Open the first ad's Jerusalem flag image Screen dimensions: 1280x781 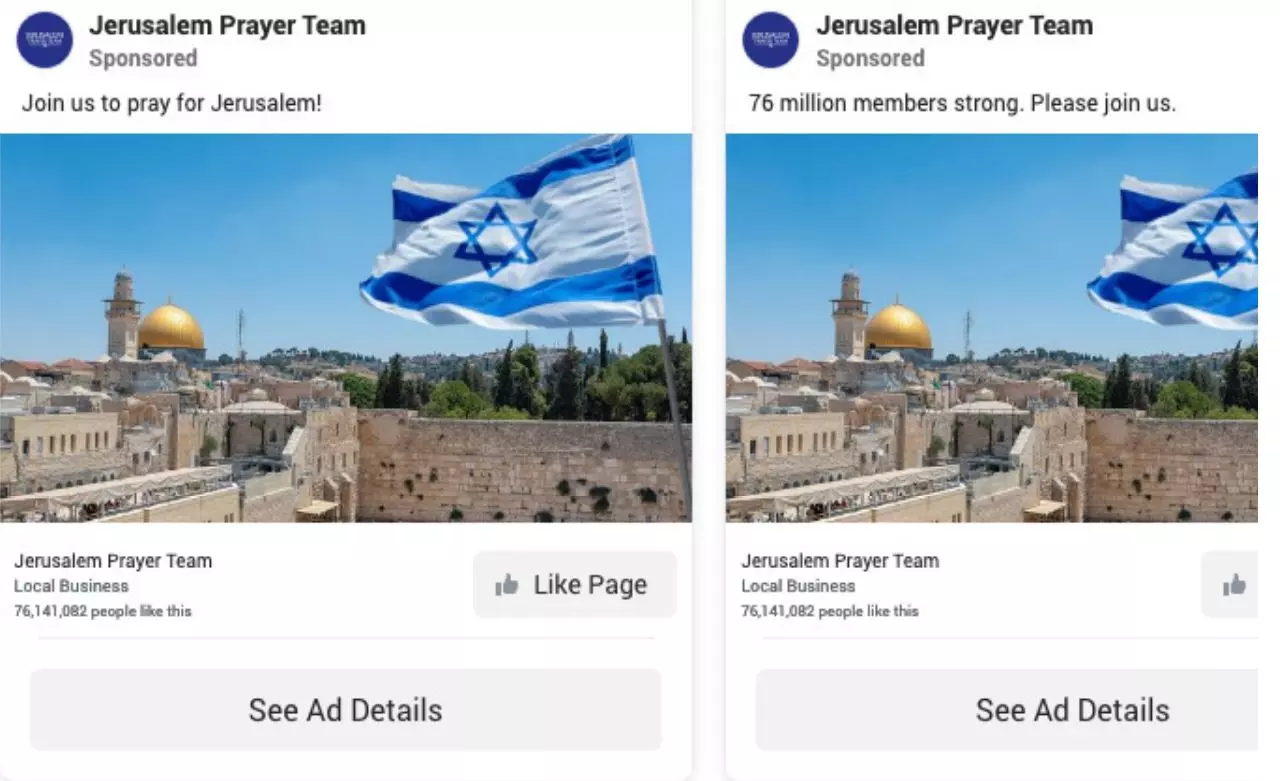pyautogui.click(x=346, y=328)
